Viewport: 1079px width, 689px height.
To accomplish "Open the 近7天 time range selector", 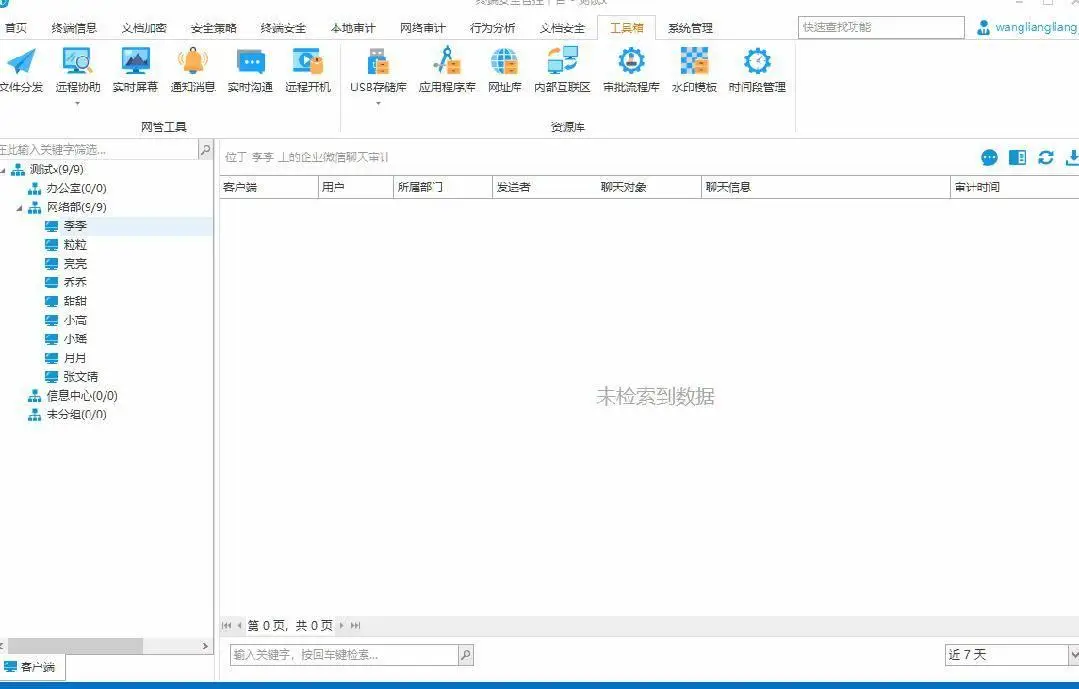I will click(x=1008, y=654).
